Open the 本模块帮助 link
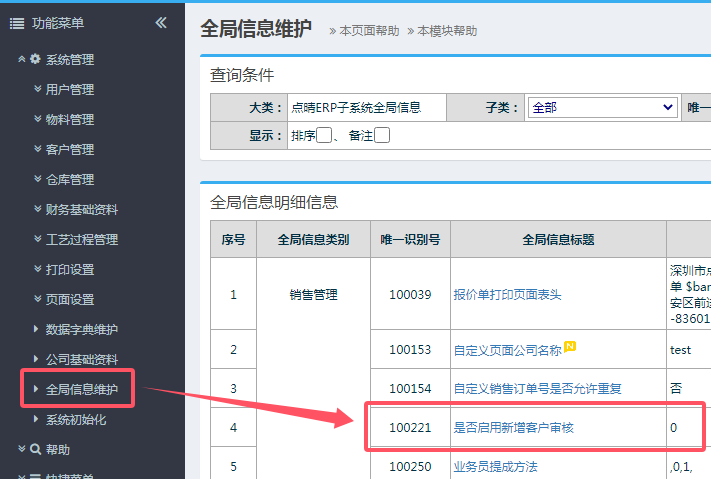 tap(444, 31)
